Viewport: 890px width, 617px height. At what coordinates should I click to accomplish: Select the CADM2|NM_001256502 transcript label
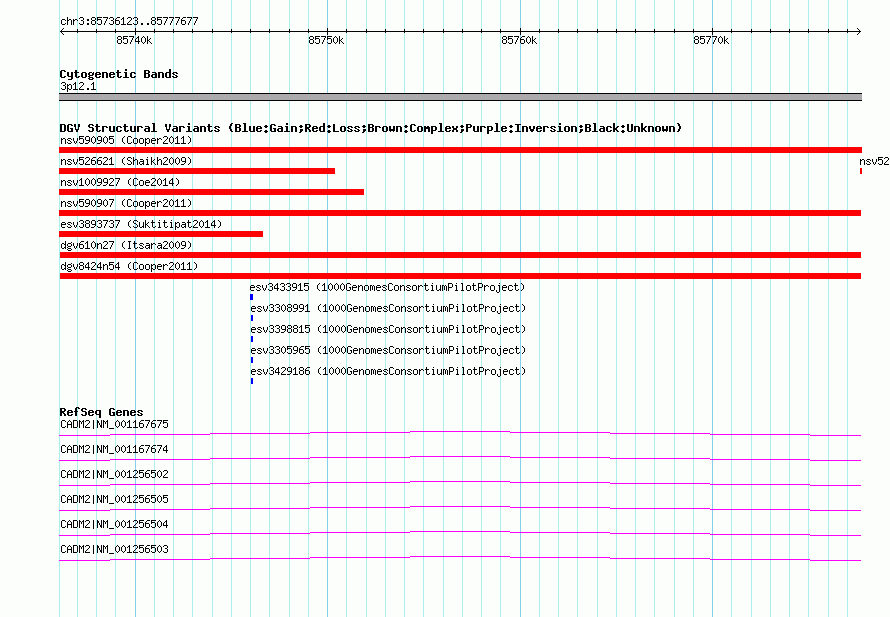[x=114, y=475]
